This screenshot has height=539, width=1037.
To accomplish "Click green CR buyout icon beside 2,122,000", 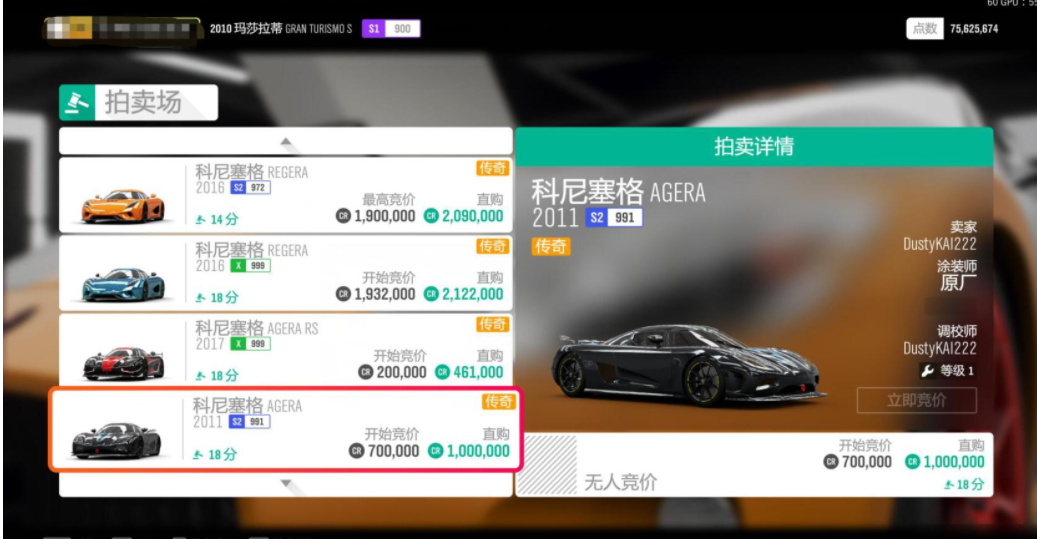I will pyautogui.click(x=431, y=294).
